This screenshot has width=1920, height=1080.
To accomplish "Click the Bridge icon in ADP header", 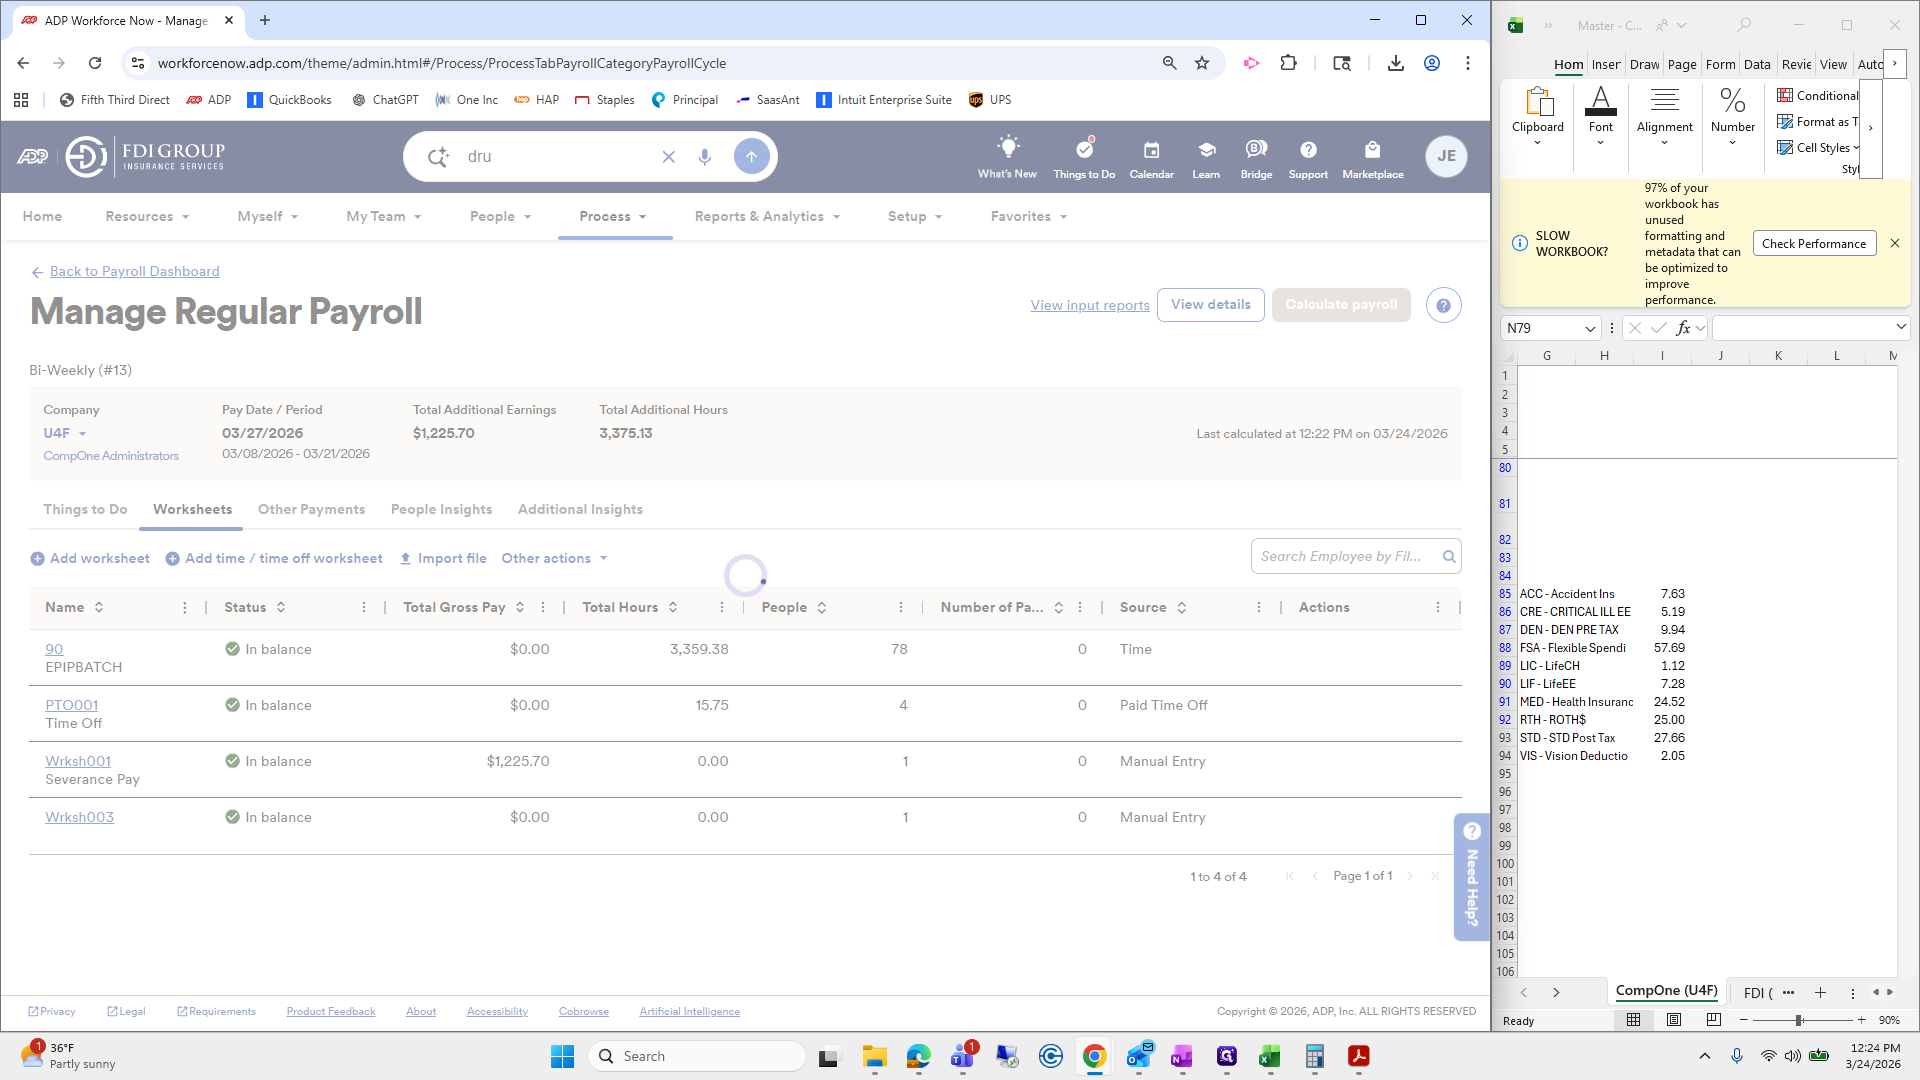I will [1256, 150].
